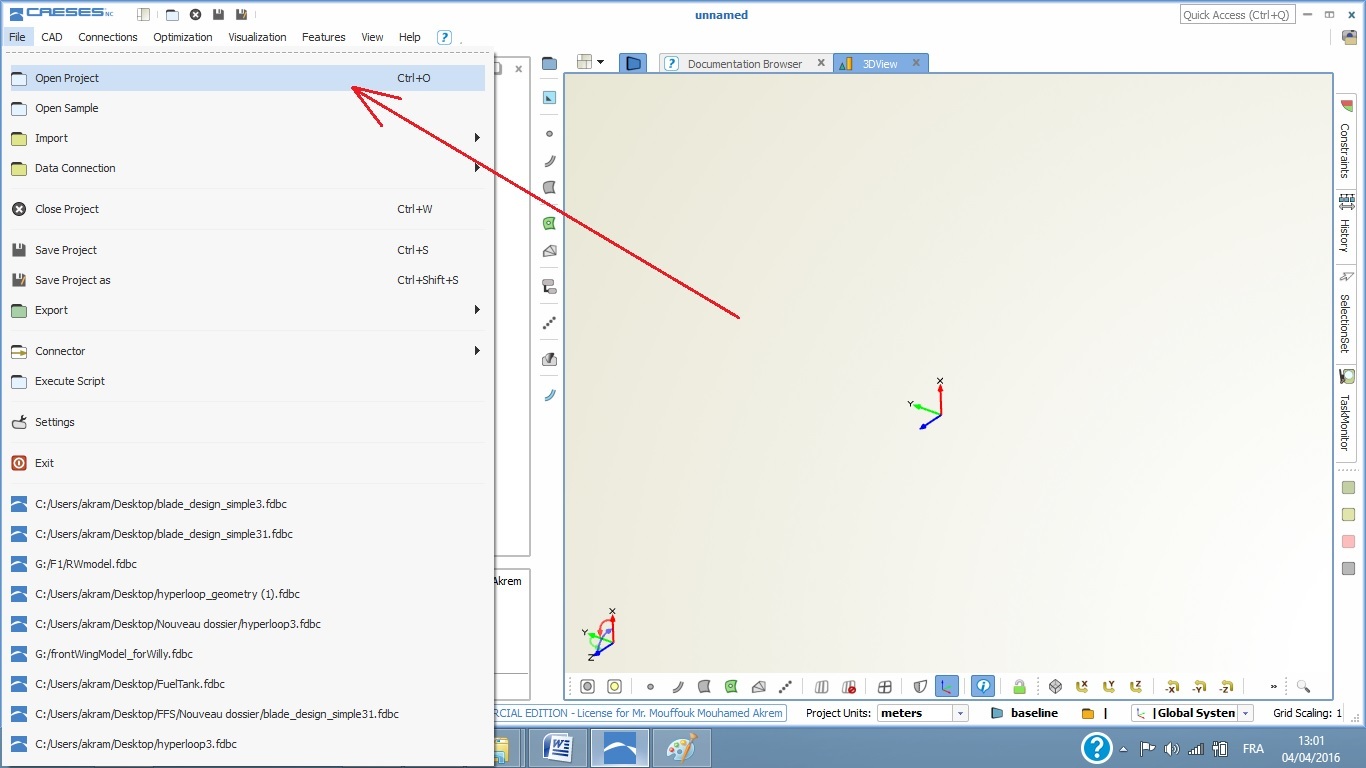
Task: Switch to the Documentation Browser tab
Action: [744, 63]
